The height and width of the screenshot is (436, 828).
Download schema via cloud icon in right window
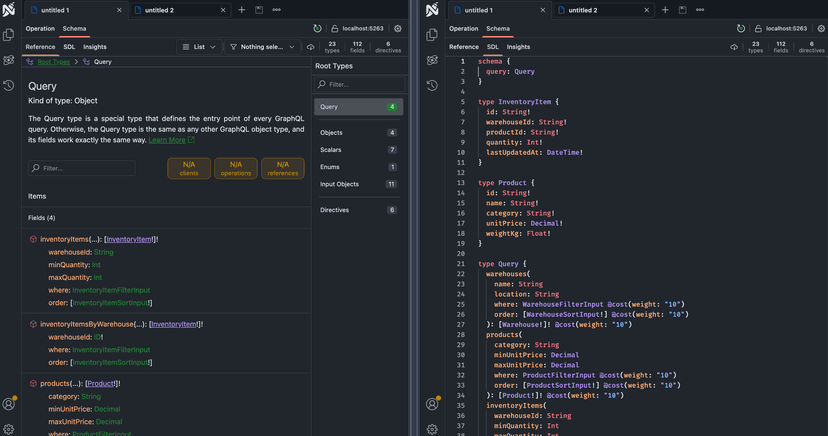pos(734,47)
